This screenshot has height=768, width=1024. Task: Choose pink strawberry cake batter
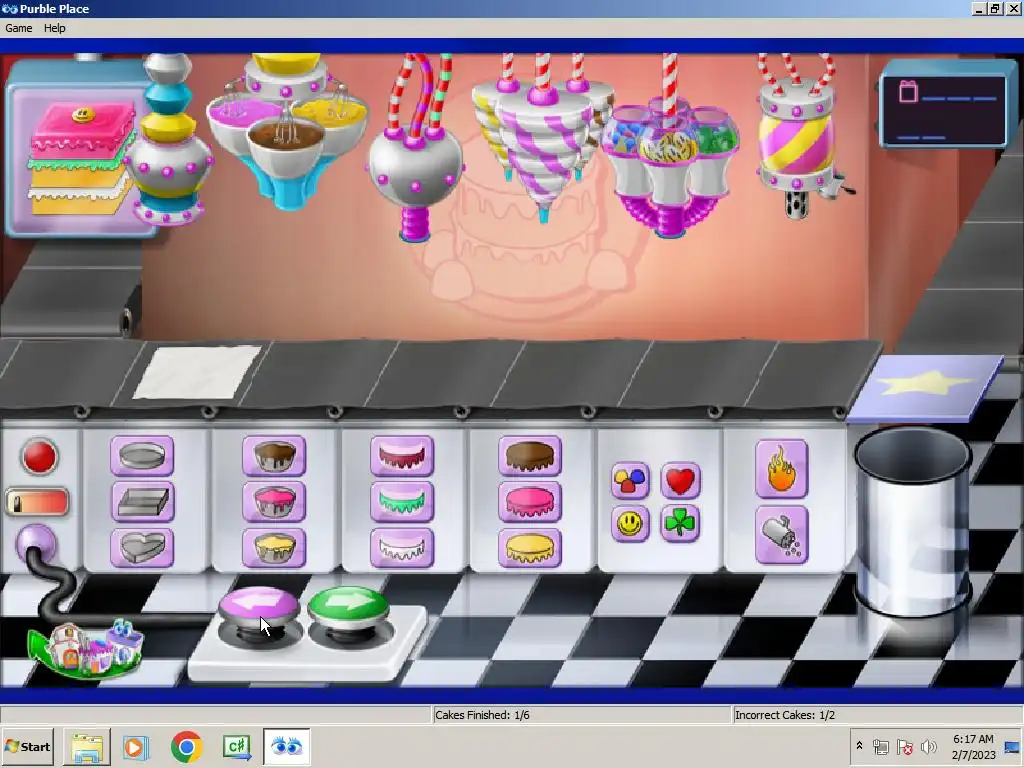(x=274, y=502)
